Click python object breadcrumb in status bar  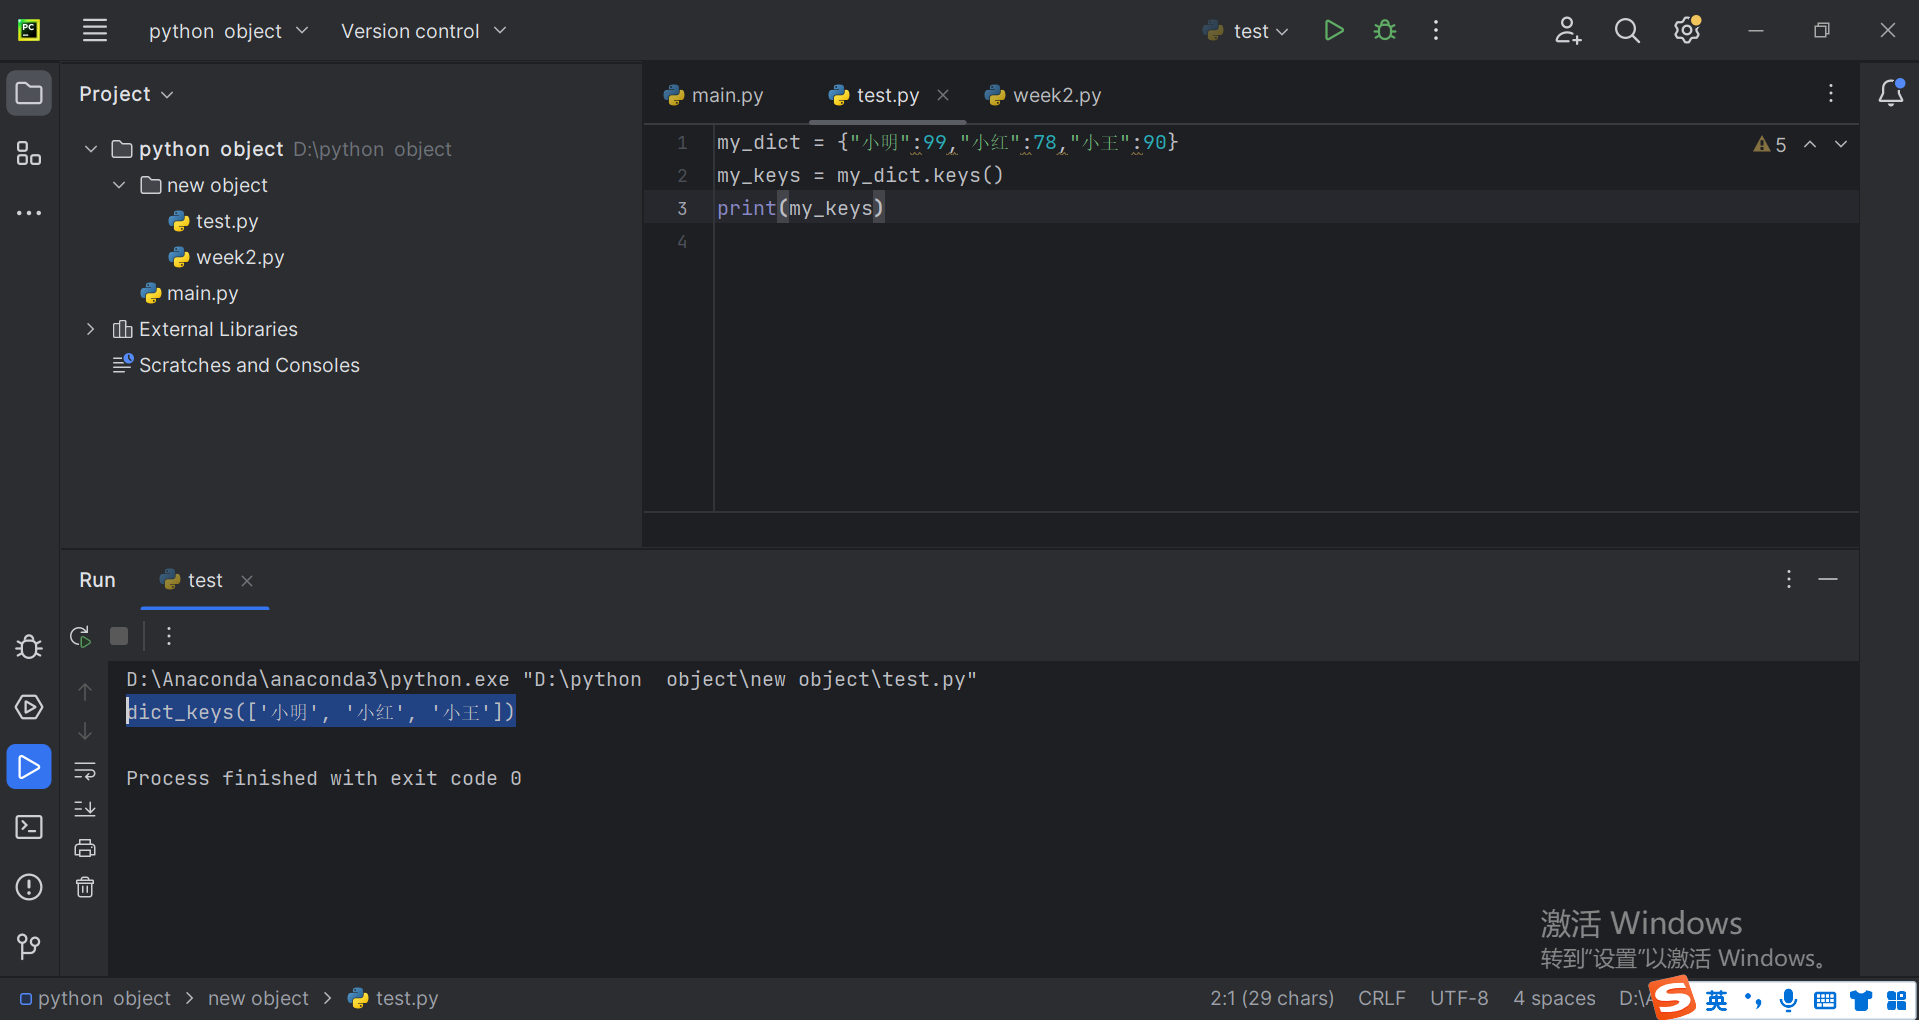[x=95, y=998]
